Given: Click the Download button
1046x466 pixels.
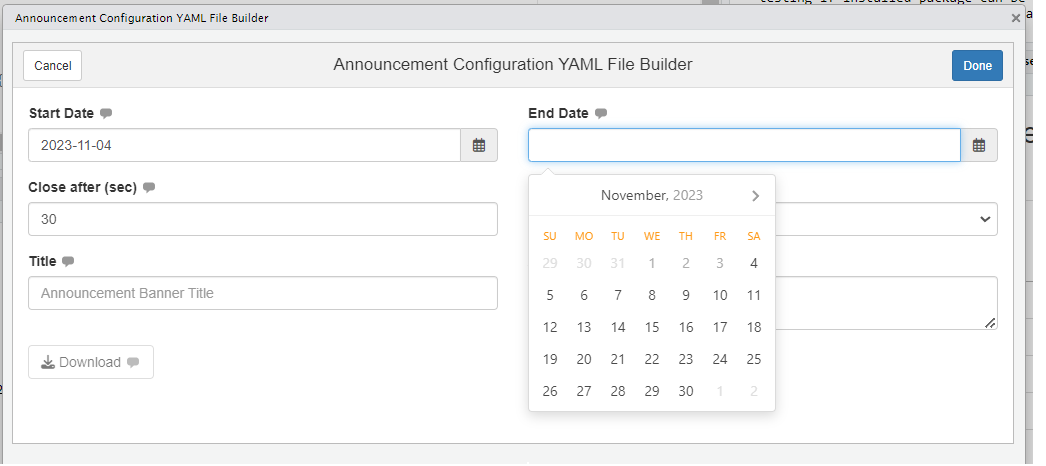Looking at the screenshot, I should pyautogui.click(x=91, y=362).
